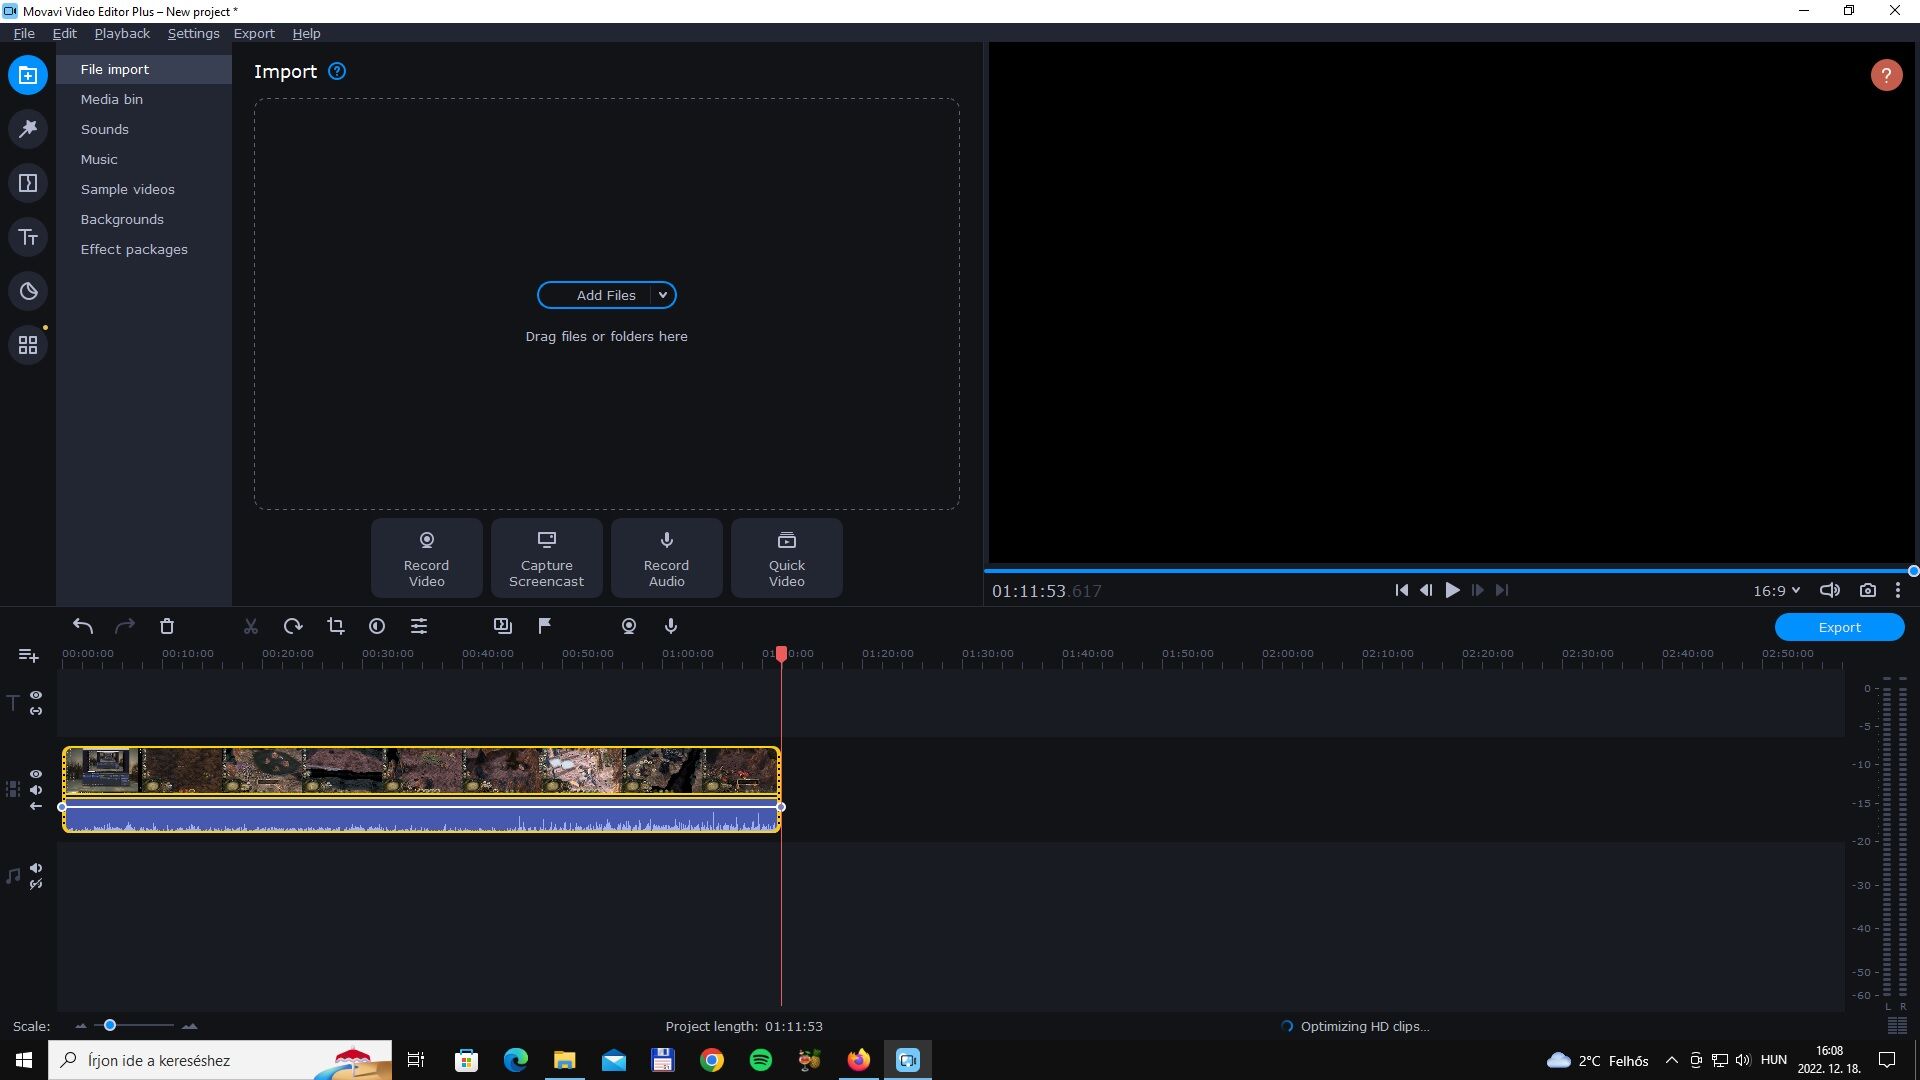Open Spotify from the taskbar

760,1060
